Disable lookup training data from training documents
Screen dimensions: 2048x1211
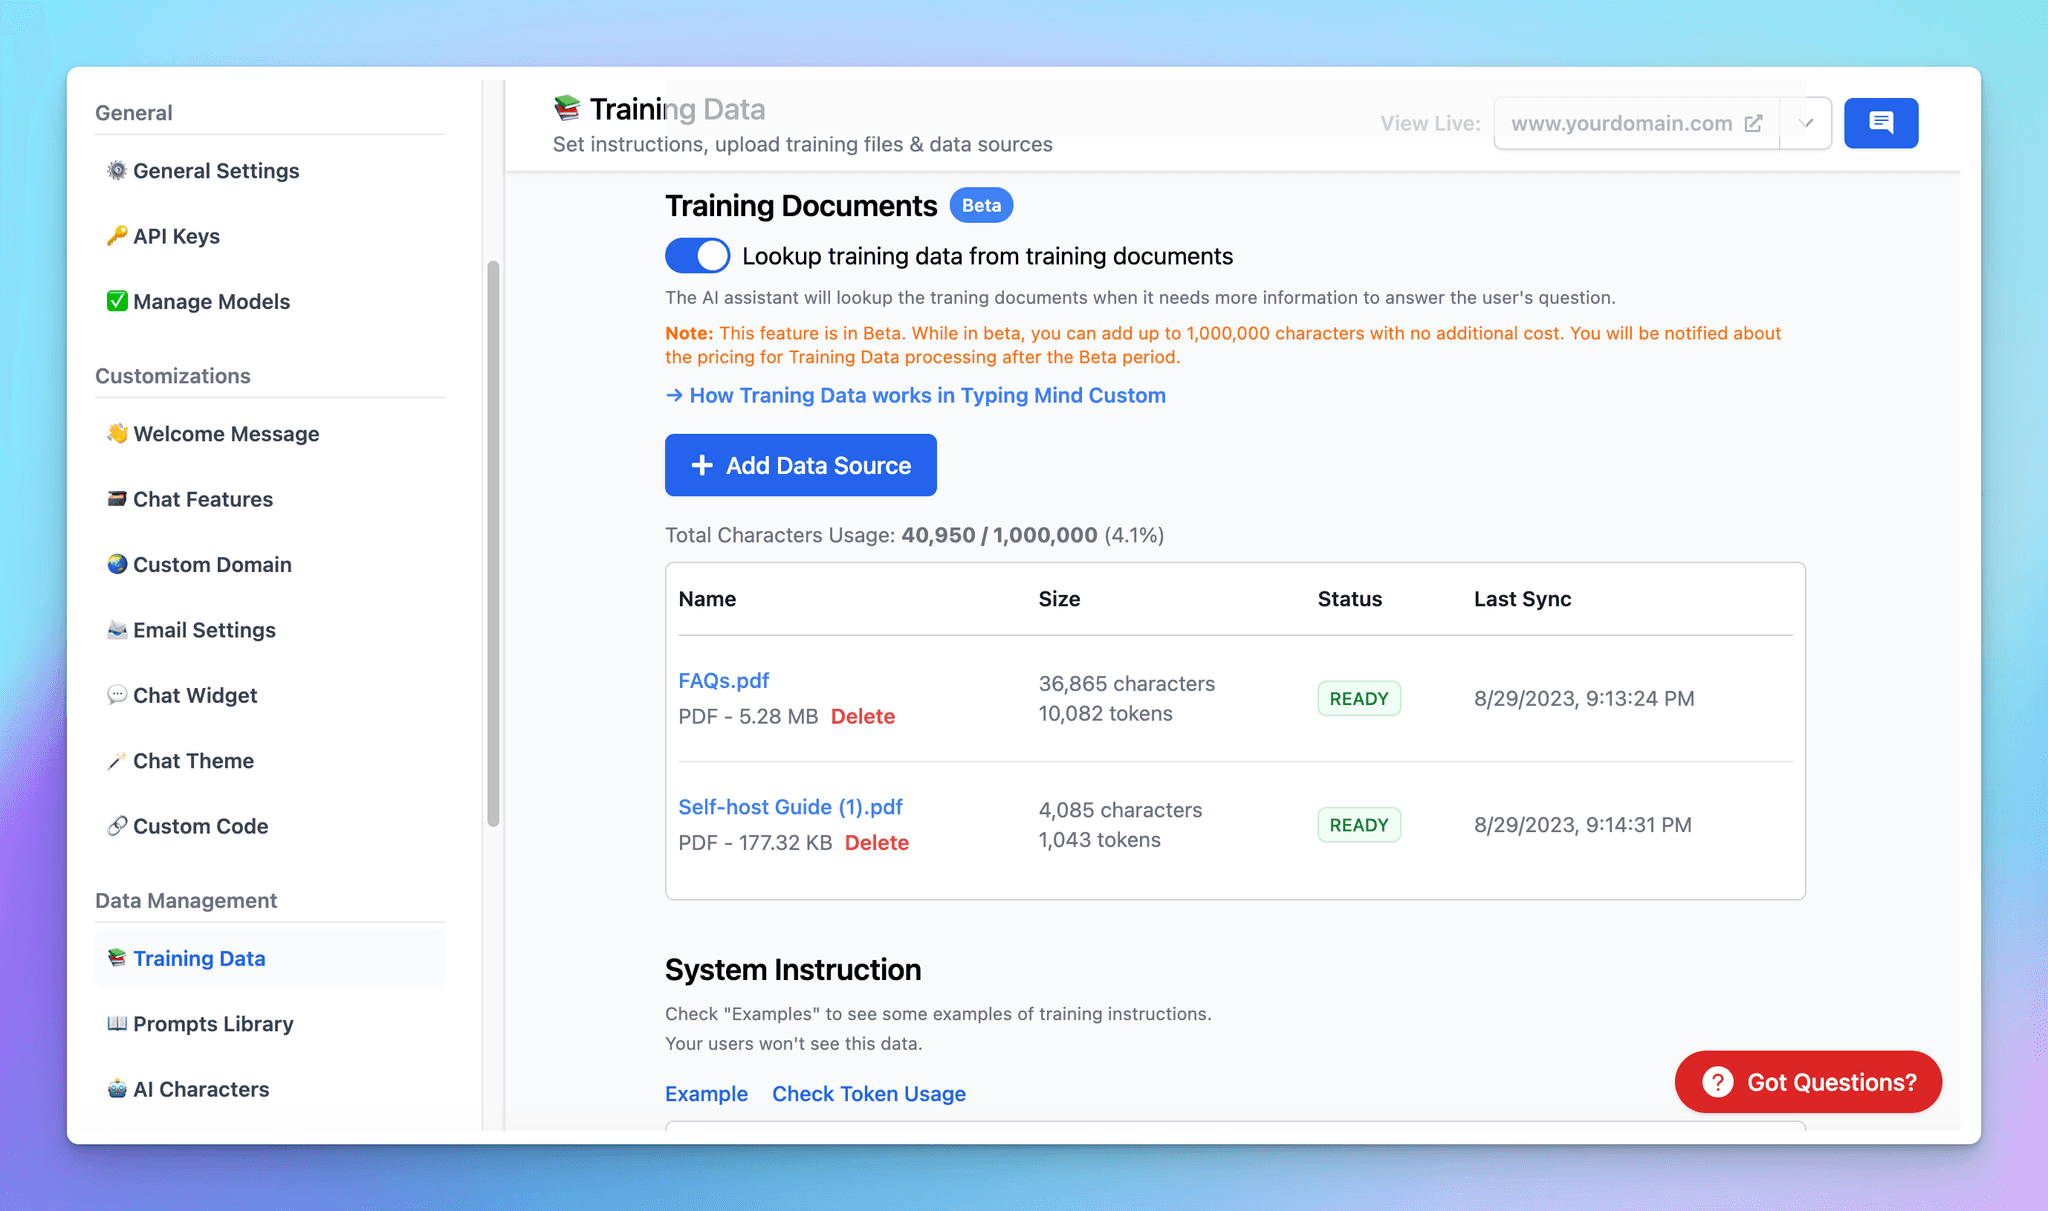(697, 255)
